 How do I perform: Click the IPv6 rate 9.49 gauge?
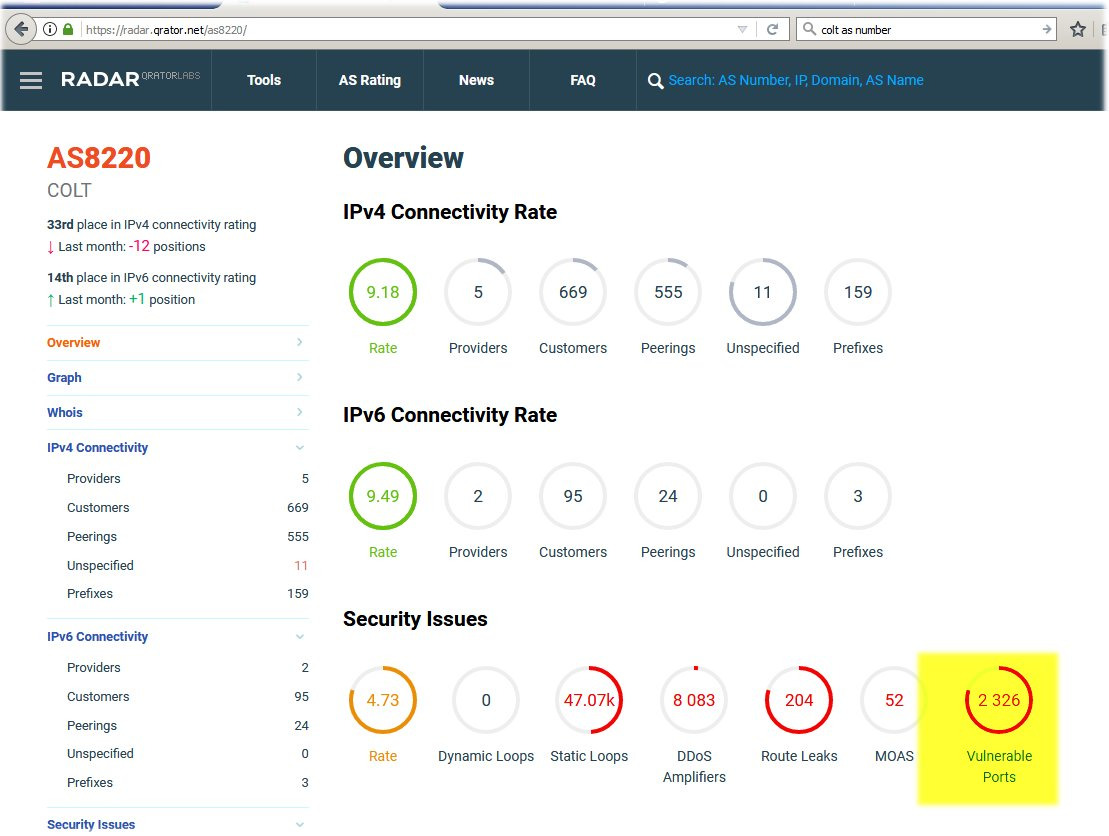(x=383, y=496)
